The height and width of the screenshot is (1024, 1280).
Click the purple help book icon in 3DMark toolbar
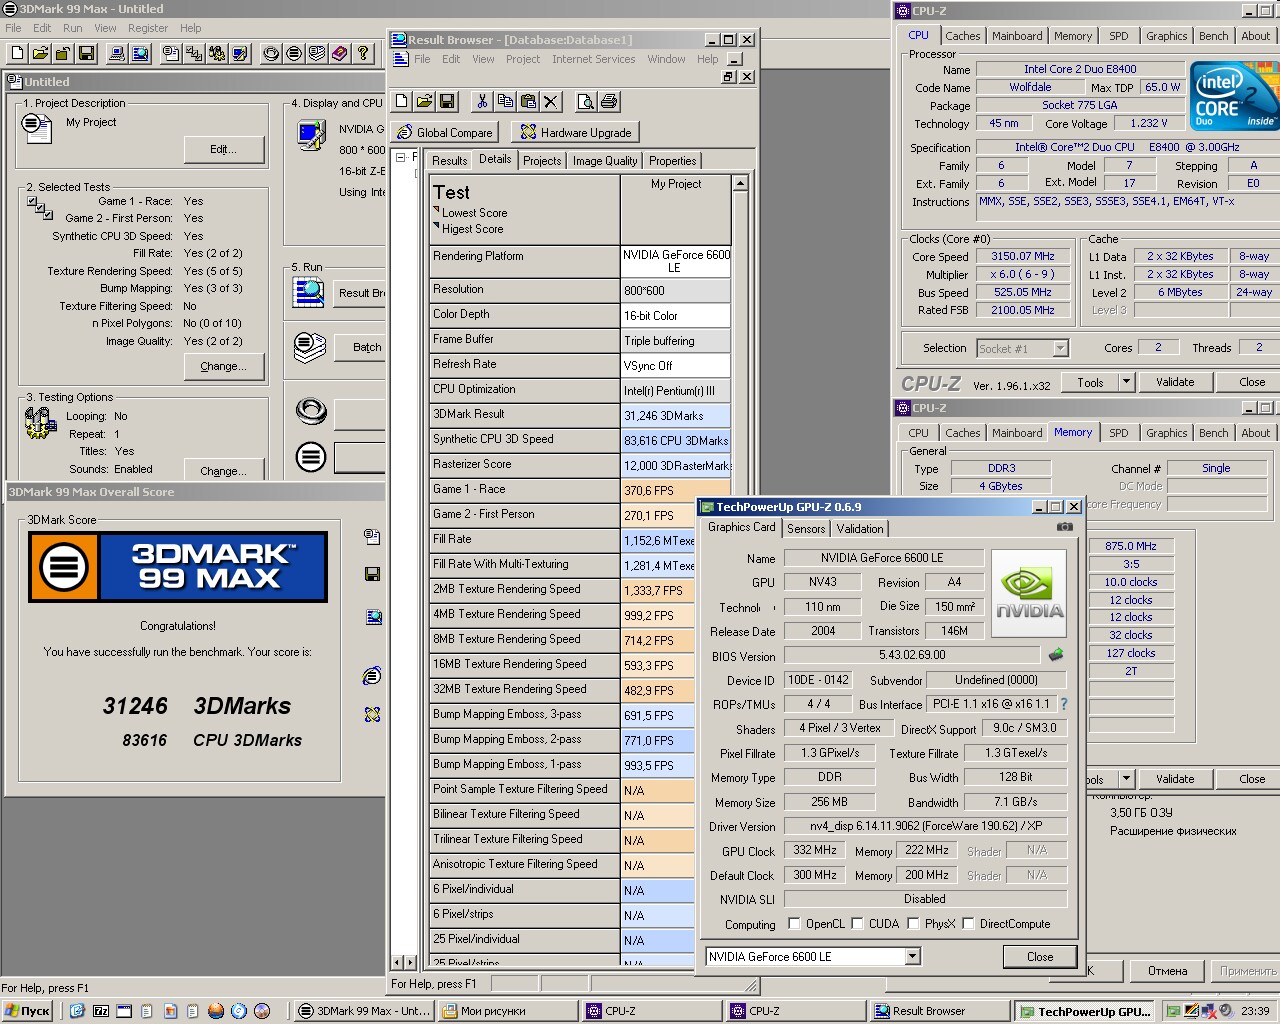(340, 53)
